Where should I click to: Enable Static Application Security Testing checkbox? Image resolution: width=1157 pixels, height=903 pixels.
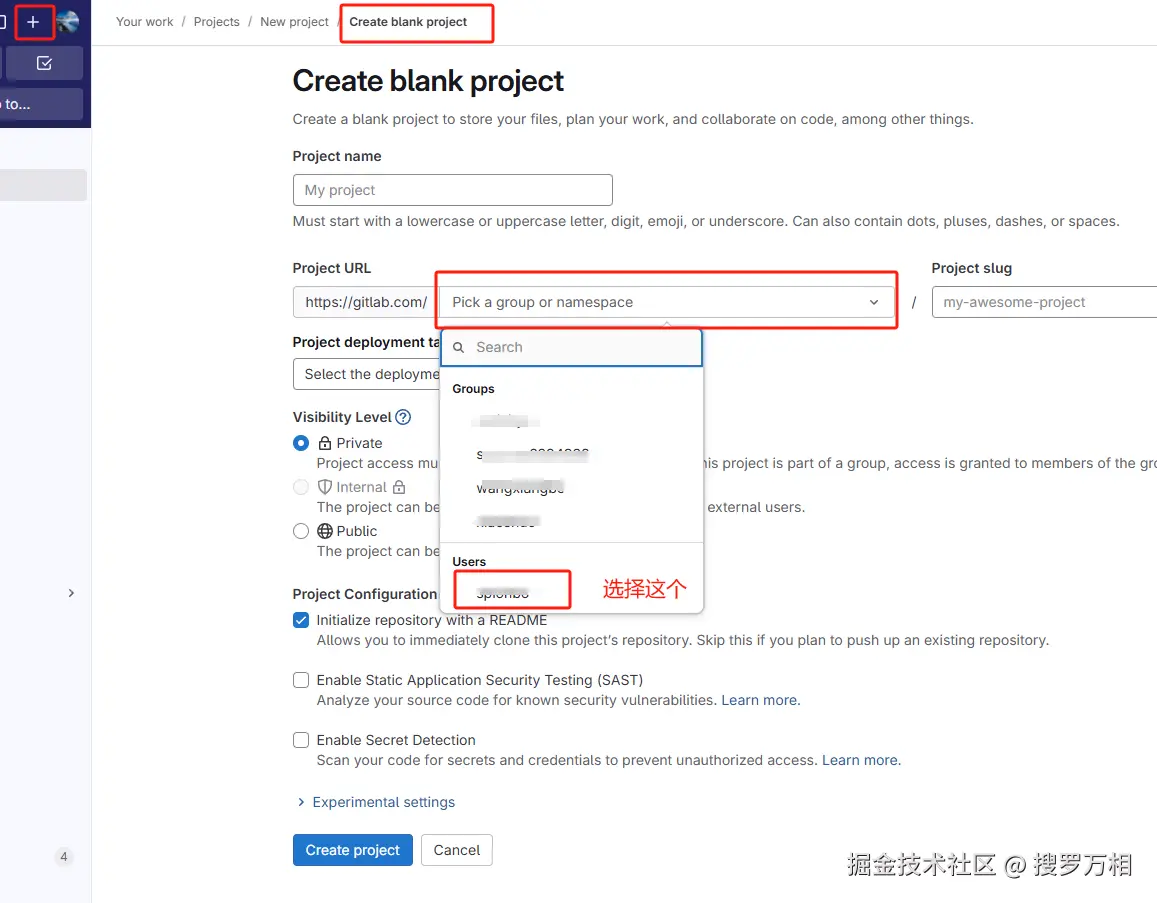pos(300,679)
